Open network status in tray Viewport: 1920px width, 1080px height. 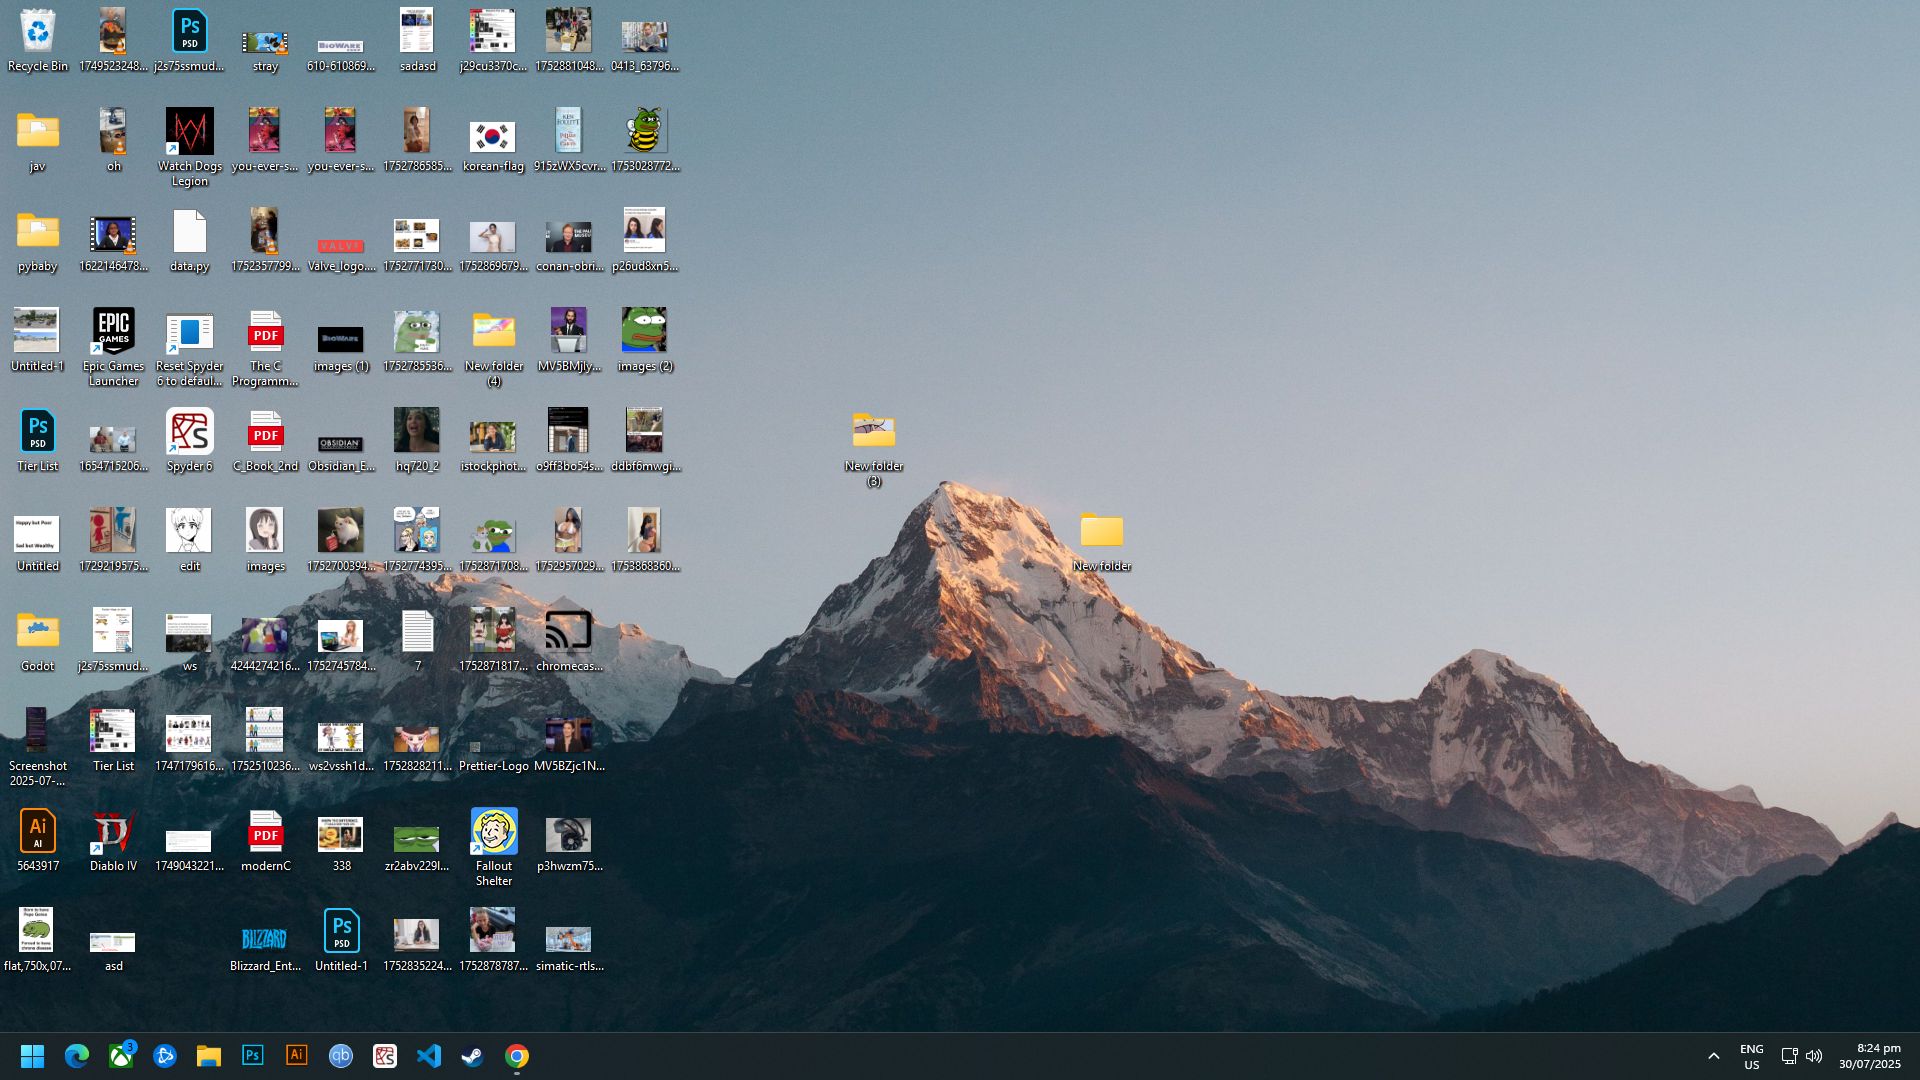click(1789, 1056)
